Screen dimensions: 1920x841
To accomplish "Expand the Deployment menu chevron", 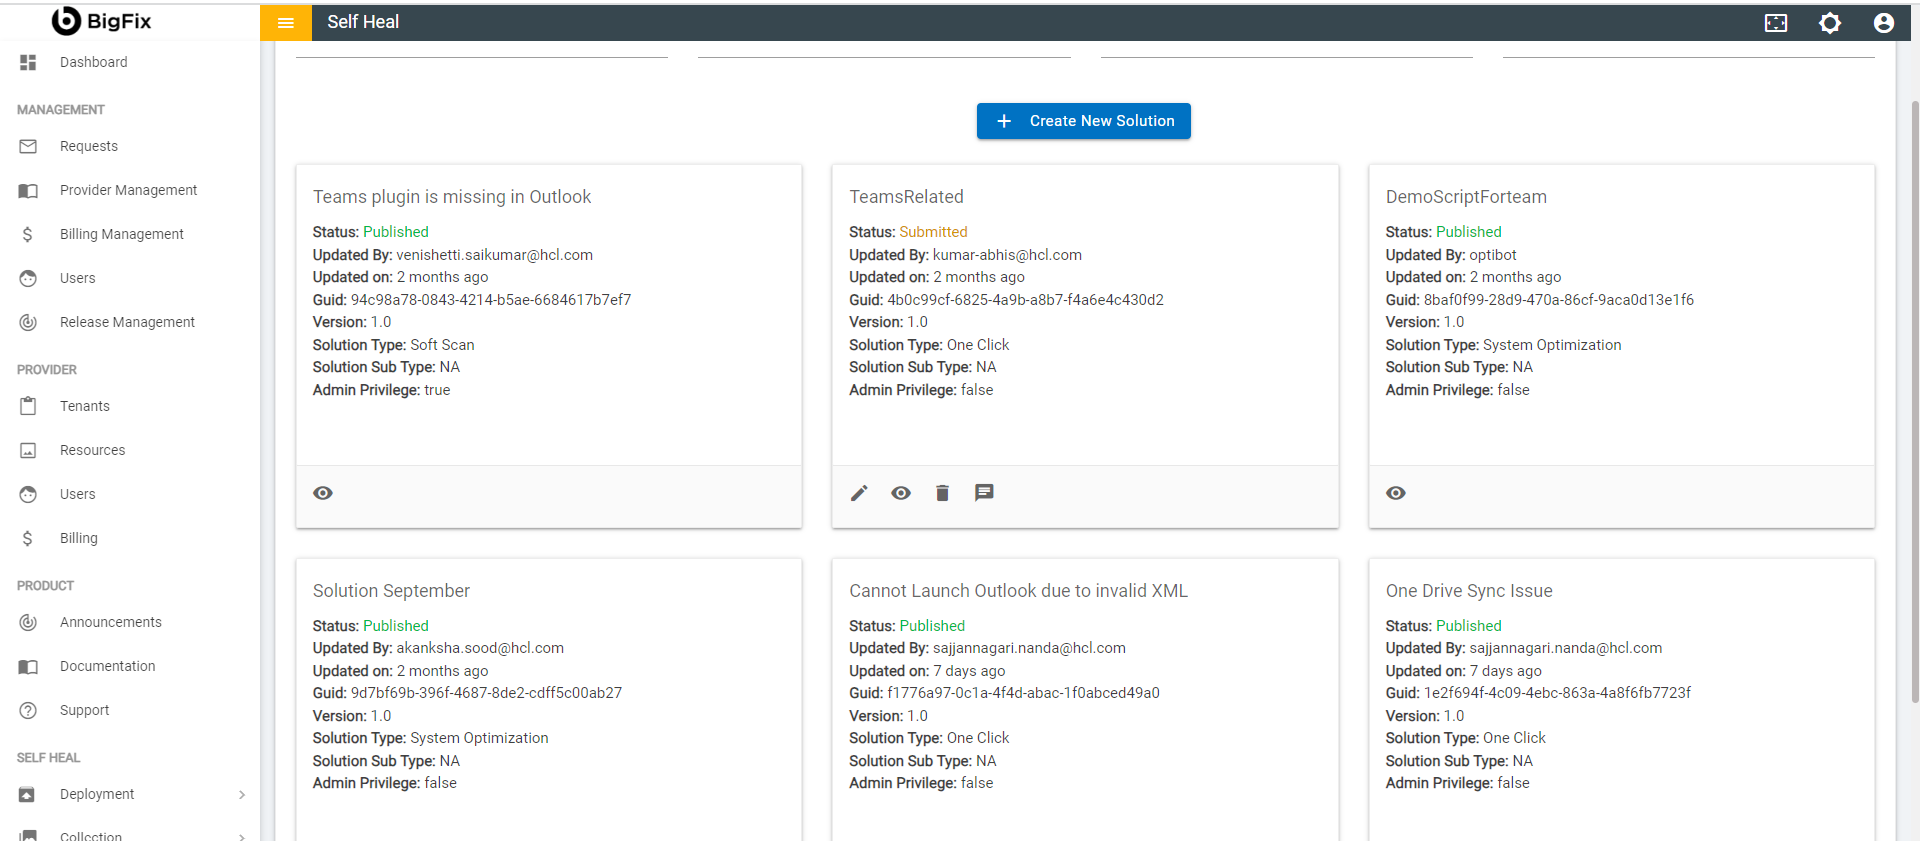I will tap(242, 794).
